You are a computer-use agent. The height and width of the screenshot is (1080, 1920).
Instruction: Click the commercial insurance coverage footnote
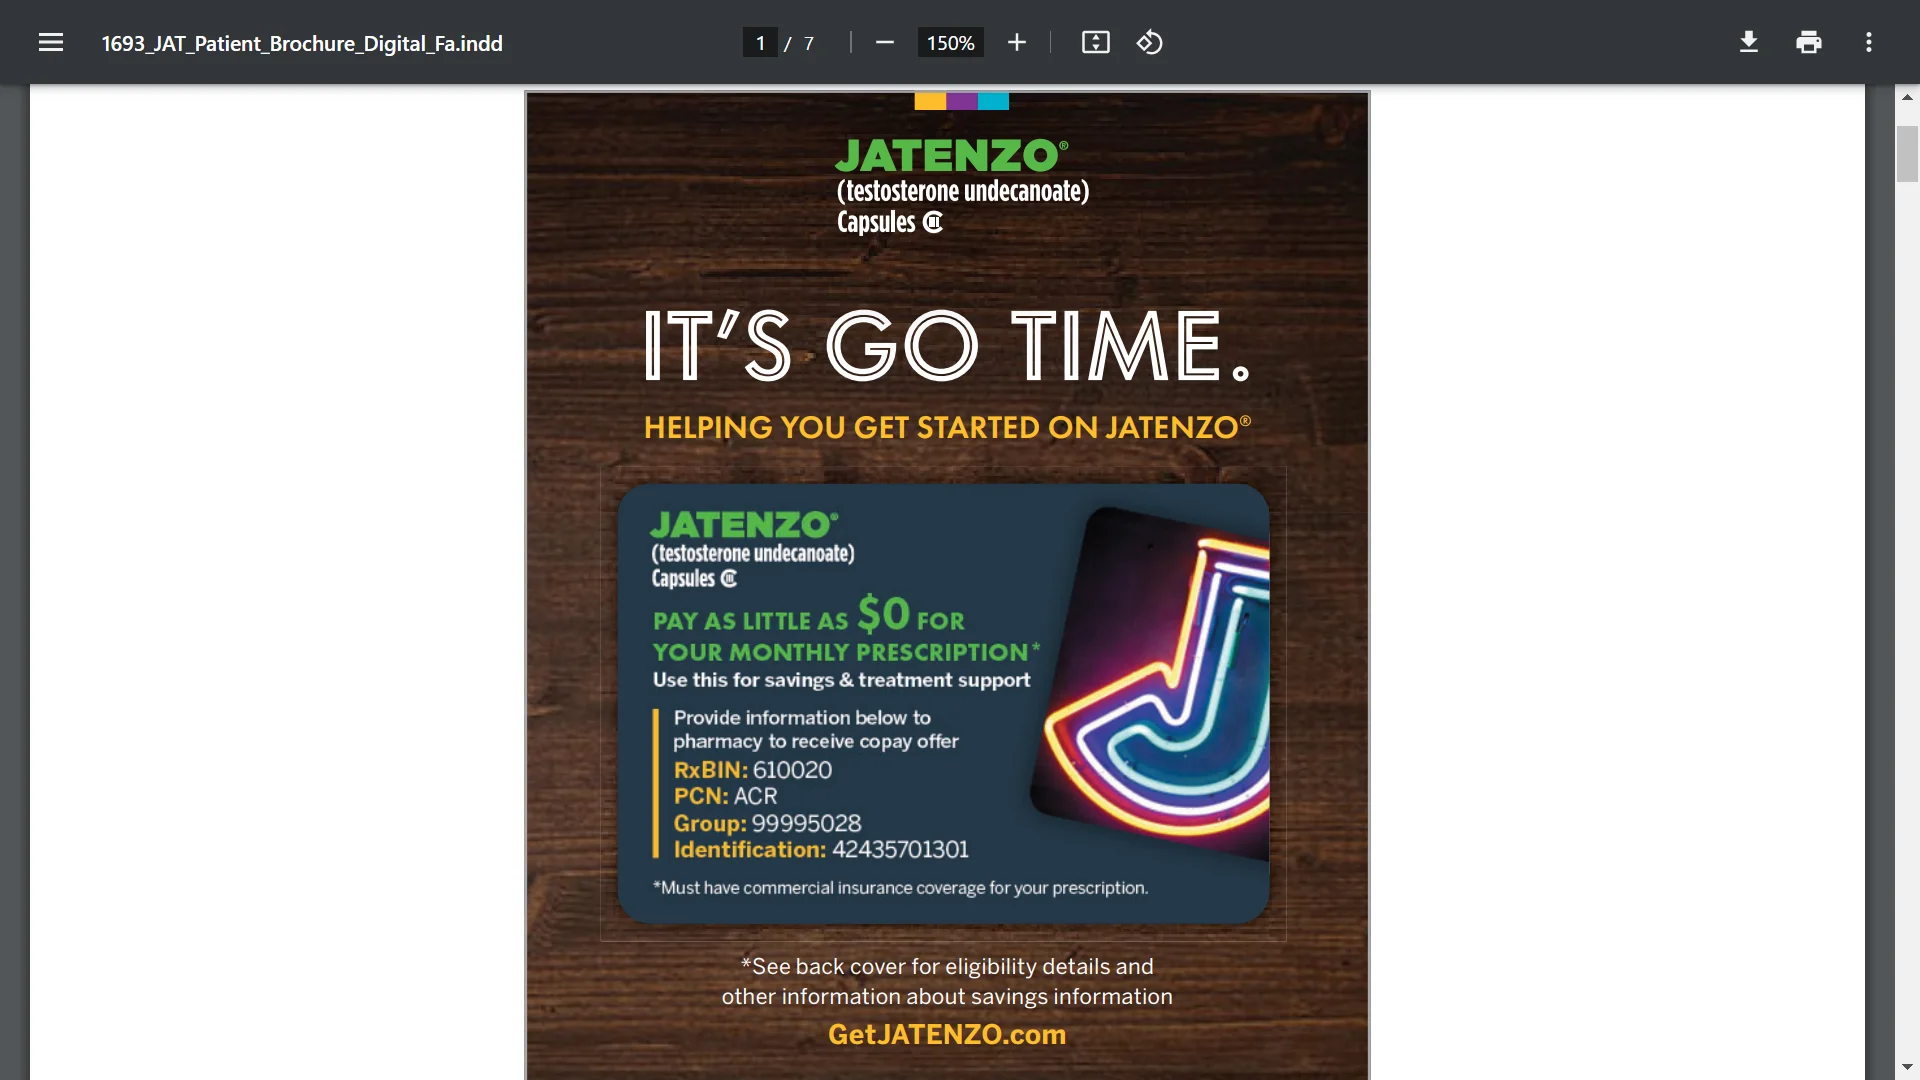click(x=900, y=888)
